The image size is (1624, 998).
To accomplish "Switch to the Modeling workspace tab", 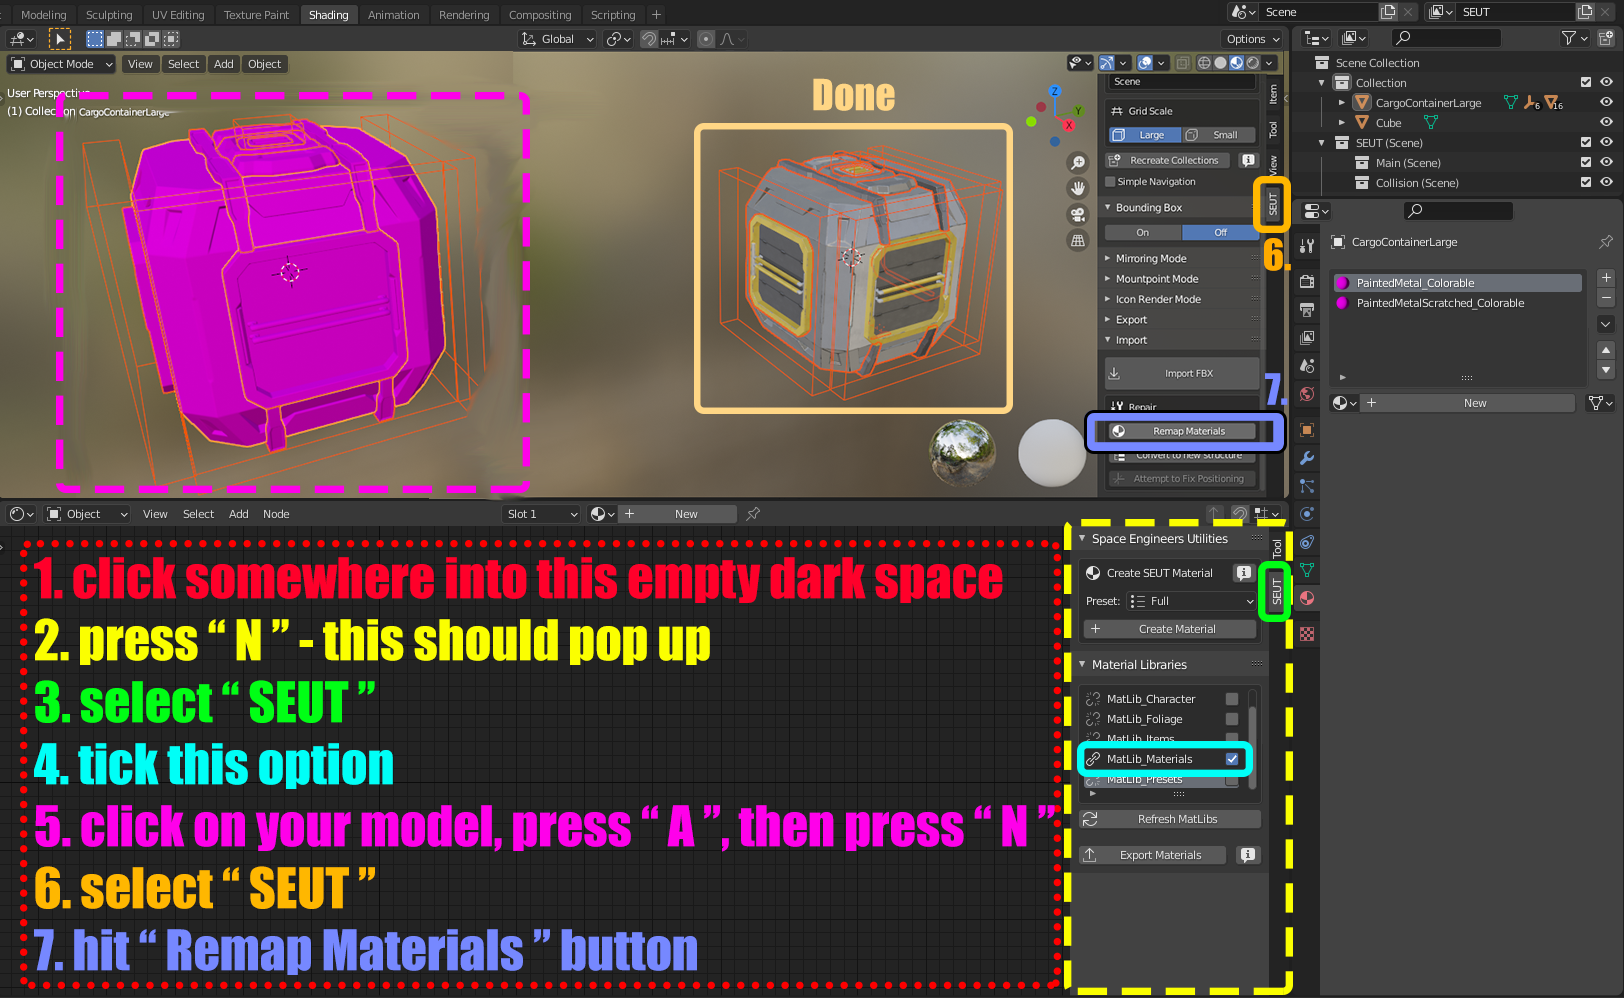I will [44, 15].
